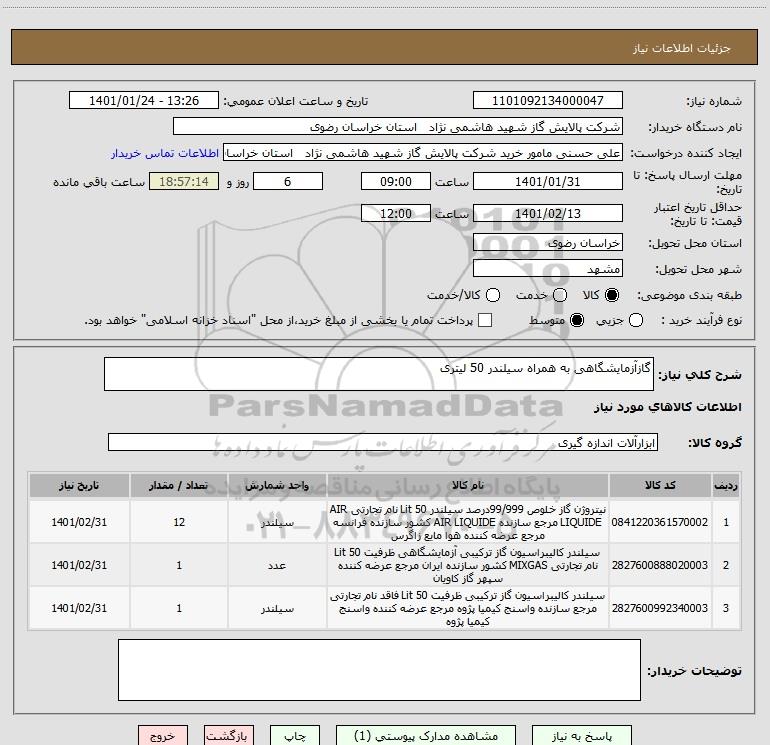Image resolution: width=770 pixels, height=745 pixels.
Task: Click the کیمیا پژوه calibration cylinder item name
Action: point(468,608)
